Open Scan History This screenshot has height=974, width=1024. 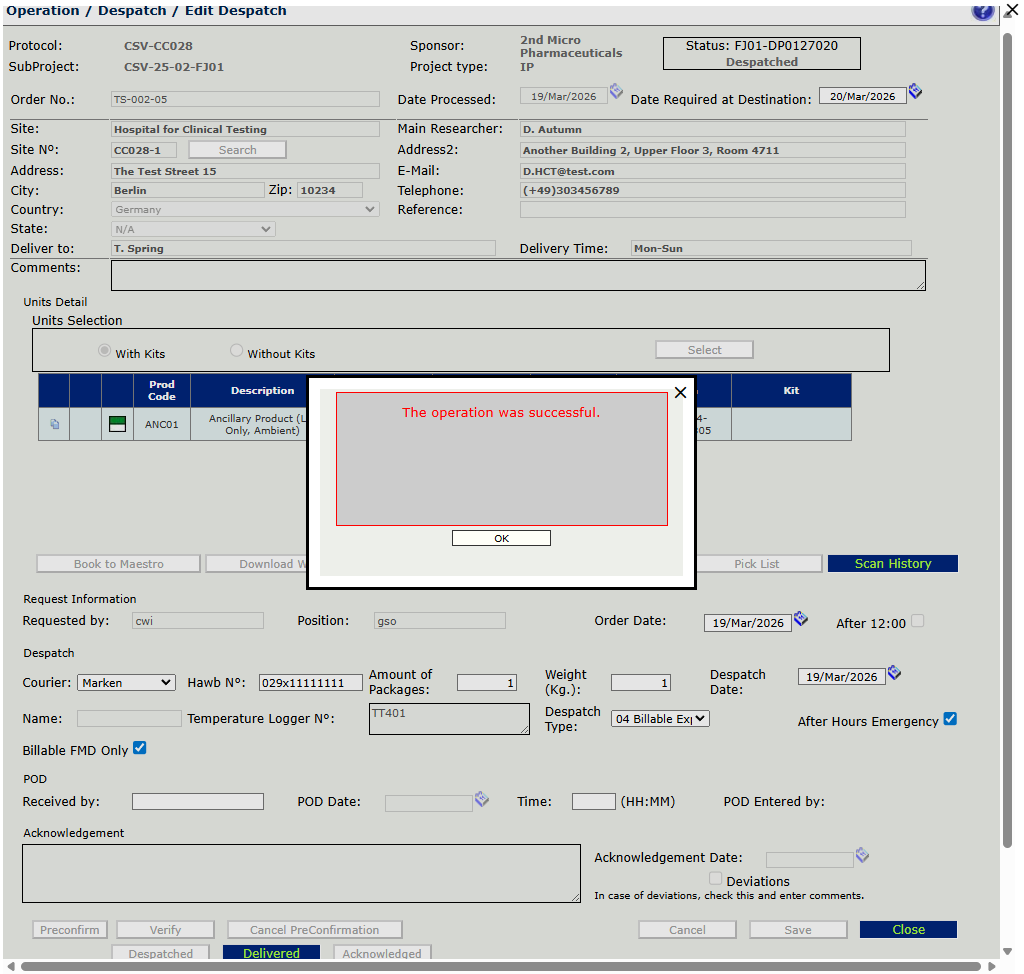892,564
